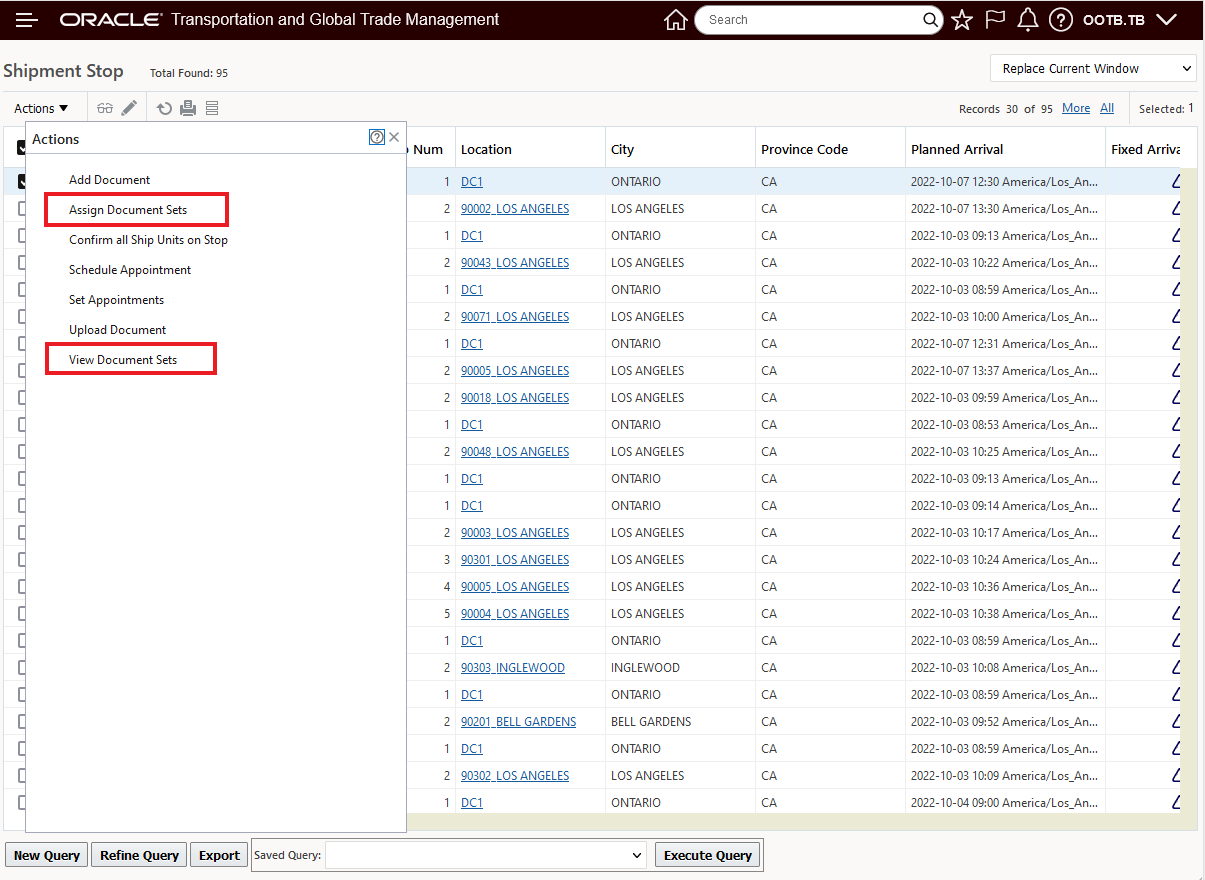Image resolution: width=1205 pixels, height=880 pixels.
Task: Click the Execute Query button
Action: coord(707,855)
